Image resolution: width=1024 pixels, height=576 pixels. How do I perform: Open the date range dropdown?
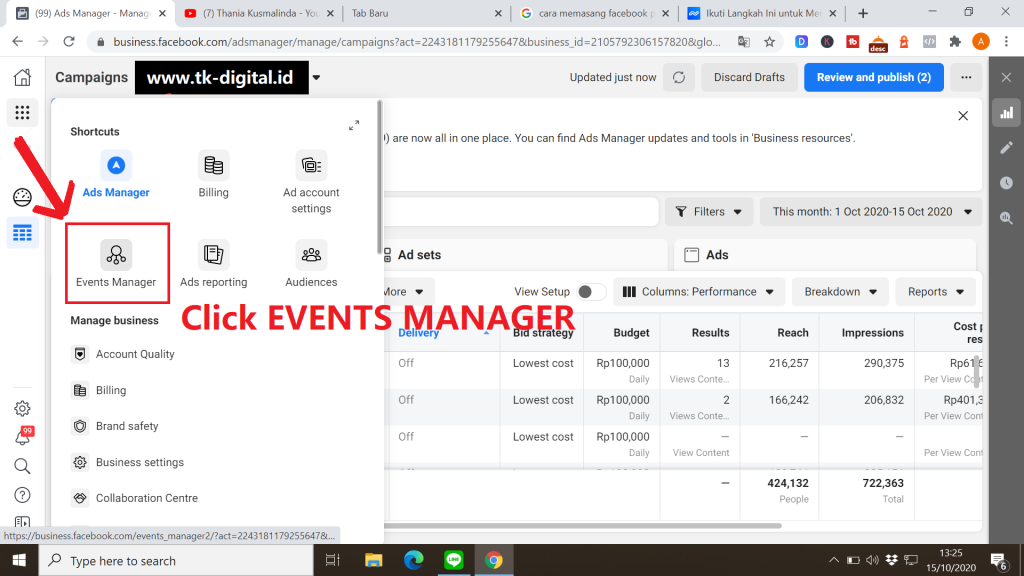pos(871,212)
